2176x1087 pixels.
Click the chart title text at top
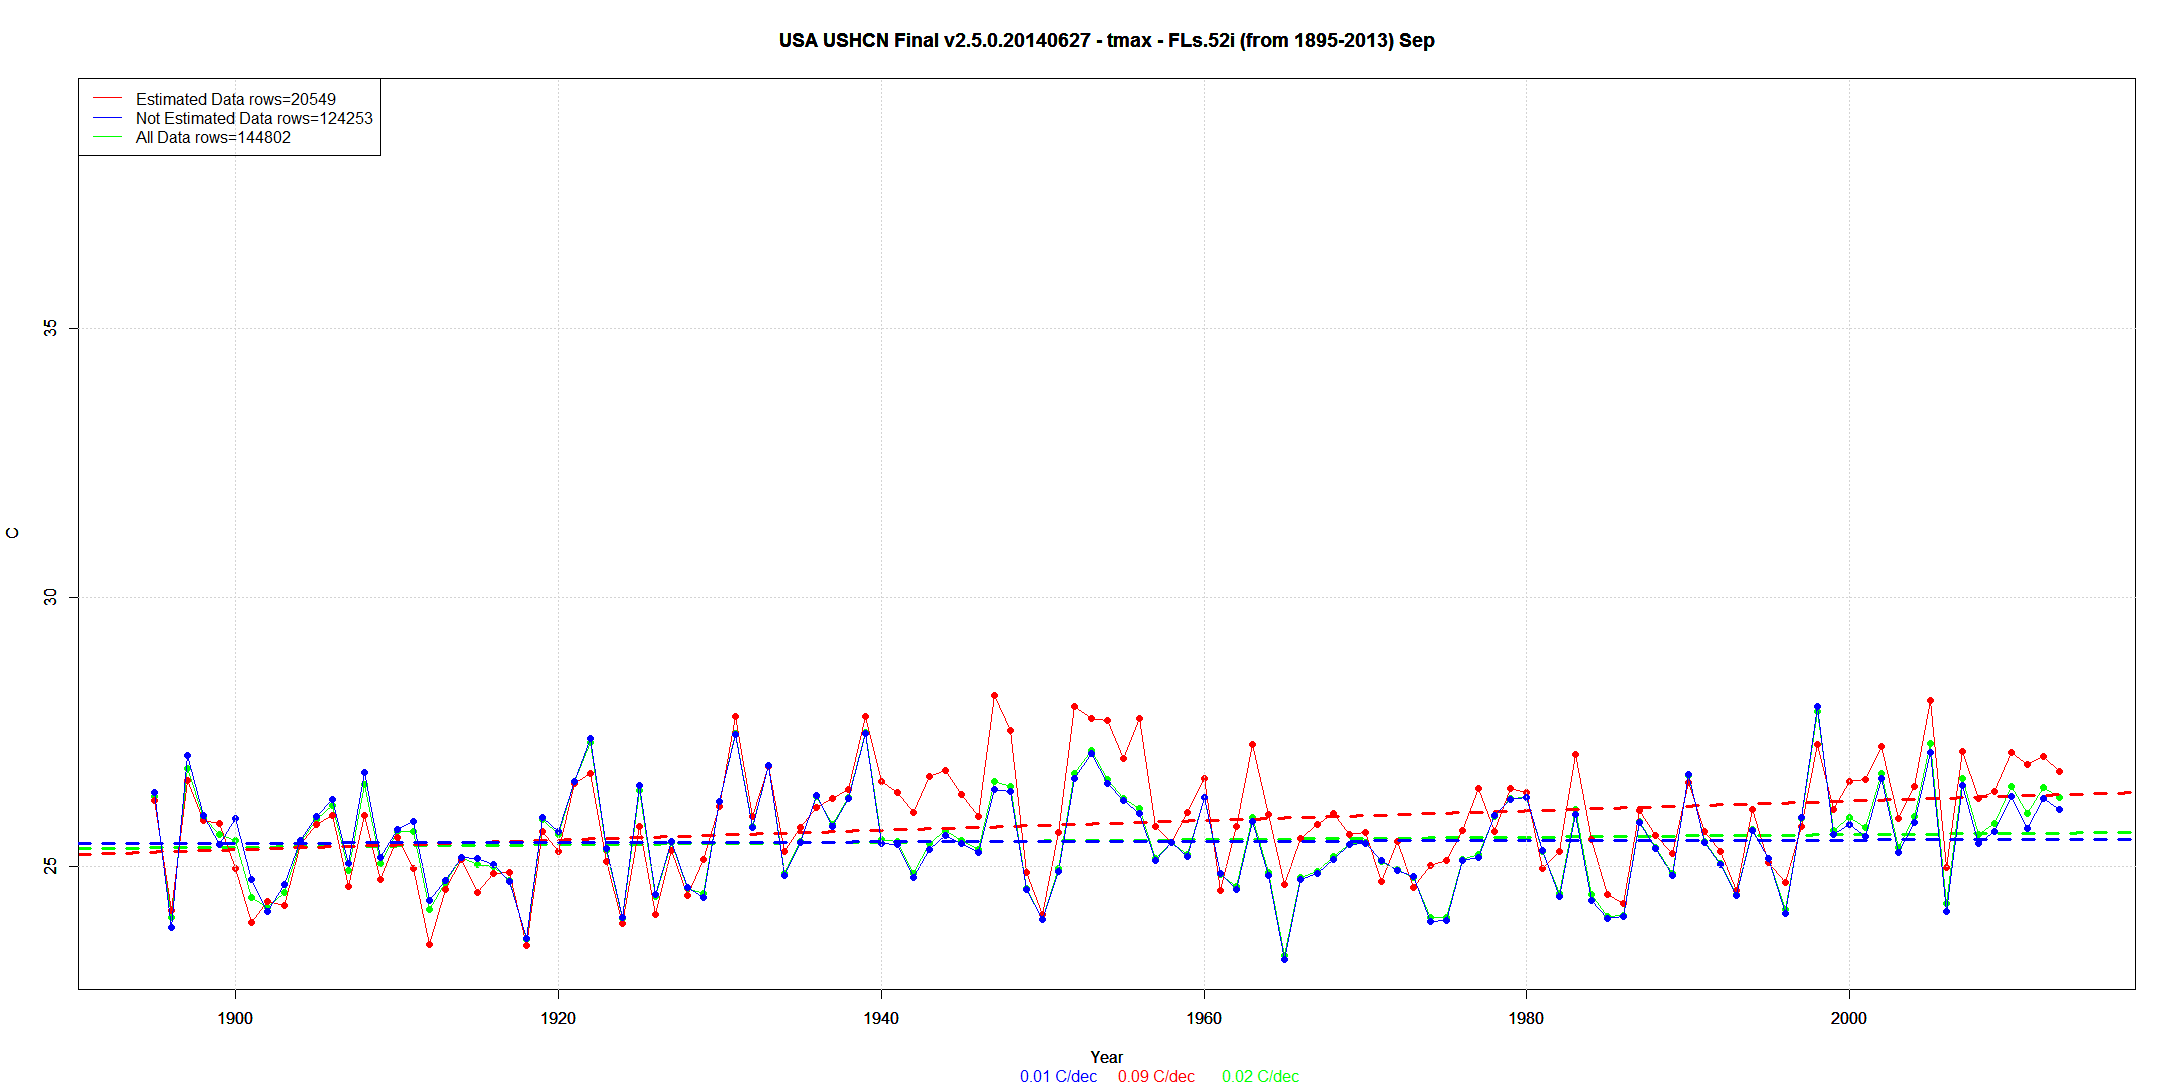1106,41
